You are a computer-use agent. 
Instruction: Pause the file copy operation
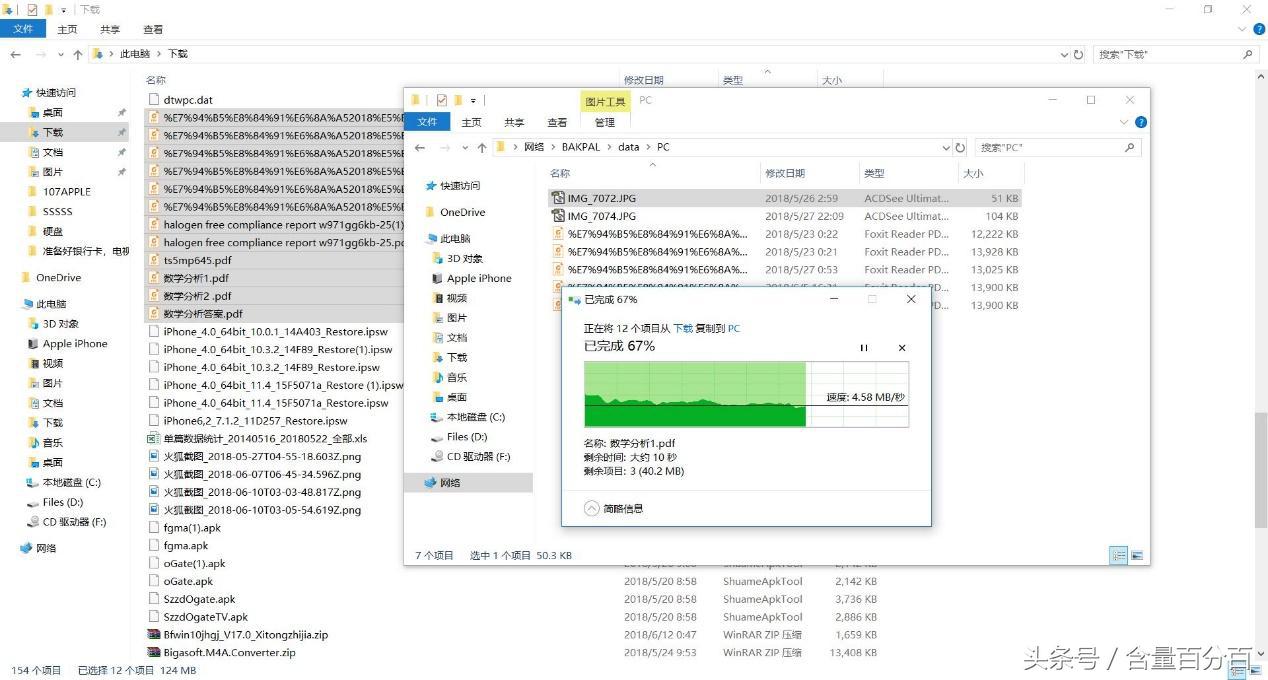click(x=864, y=348)
